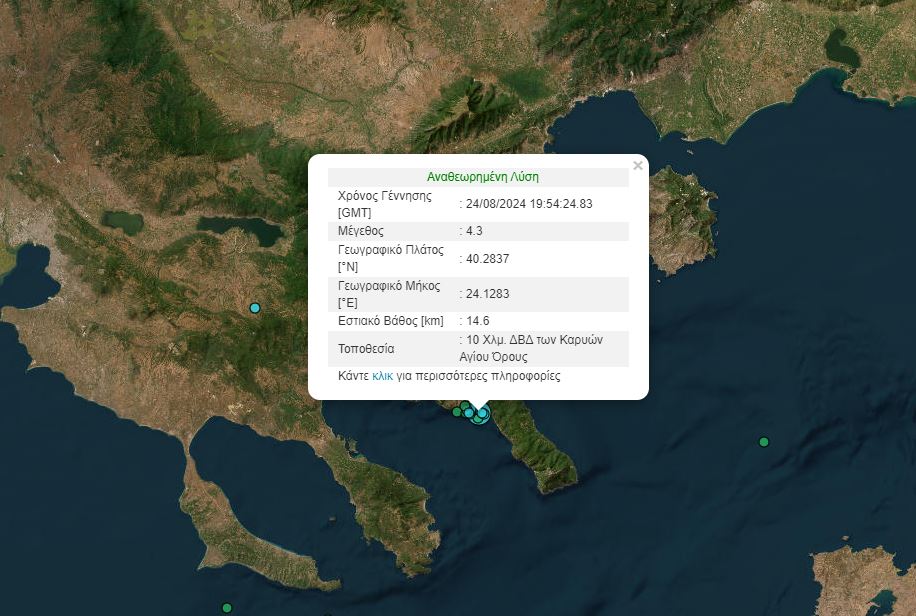Click the focal depth value 14.6

(480, 321)
